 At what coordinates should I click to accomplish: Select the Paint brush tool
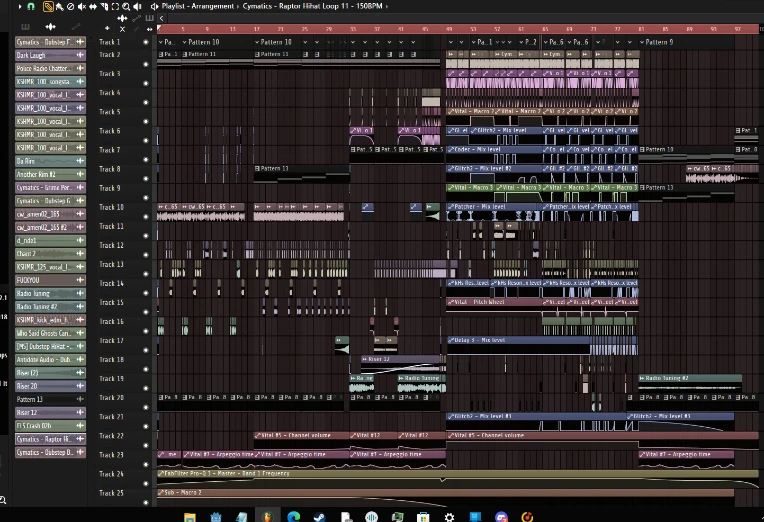tap(59, 6)
